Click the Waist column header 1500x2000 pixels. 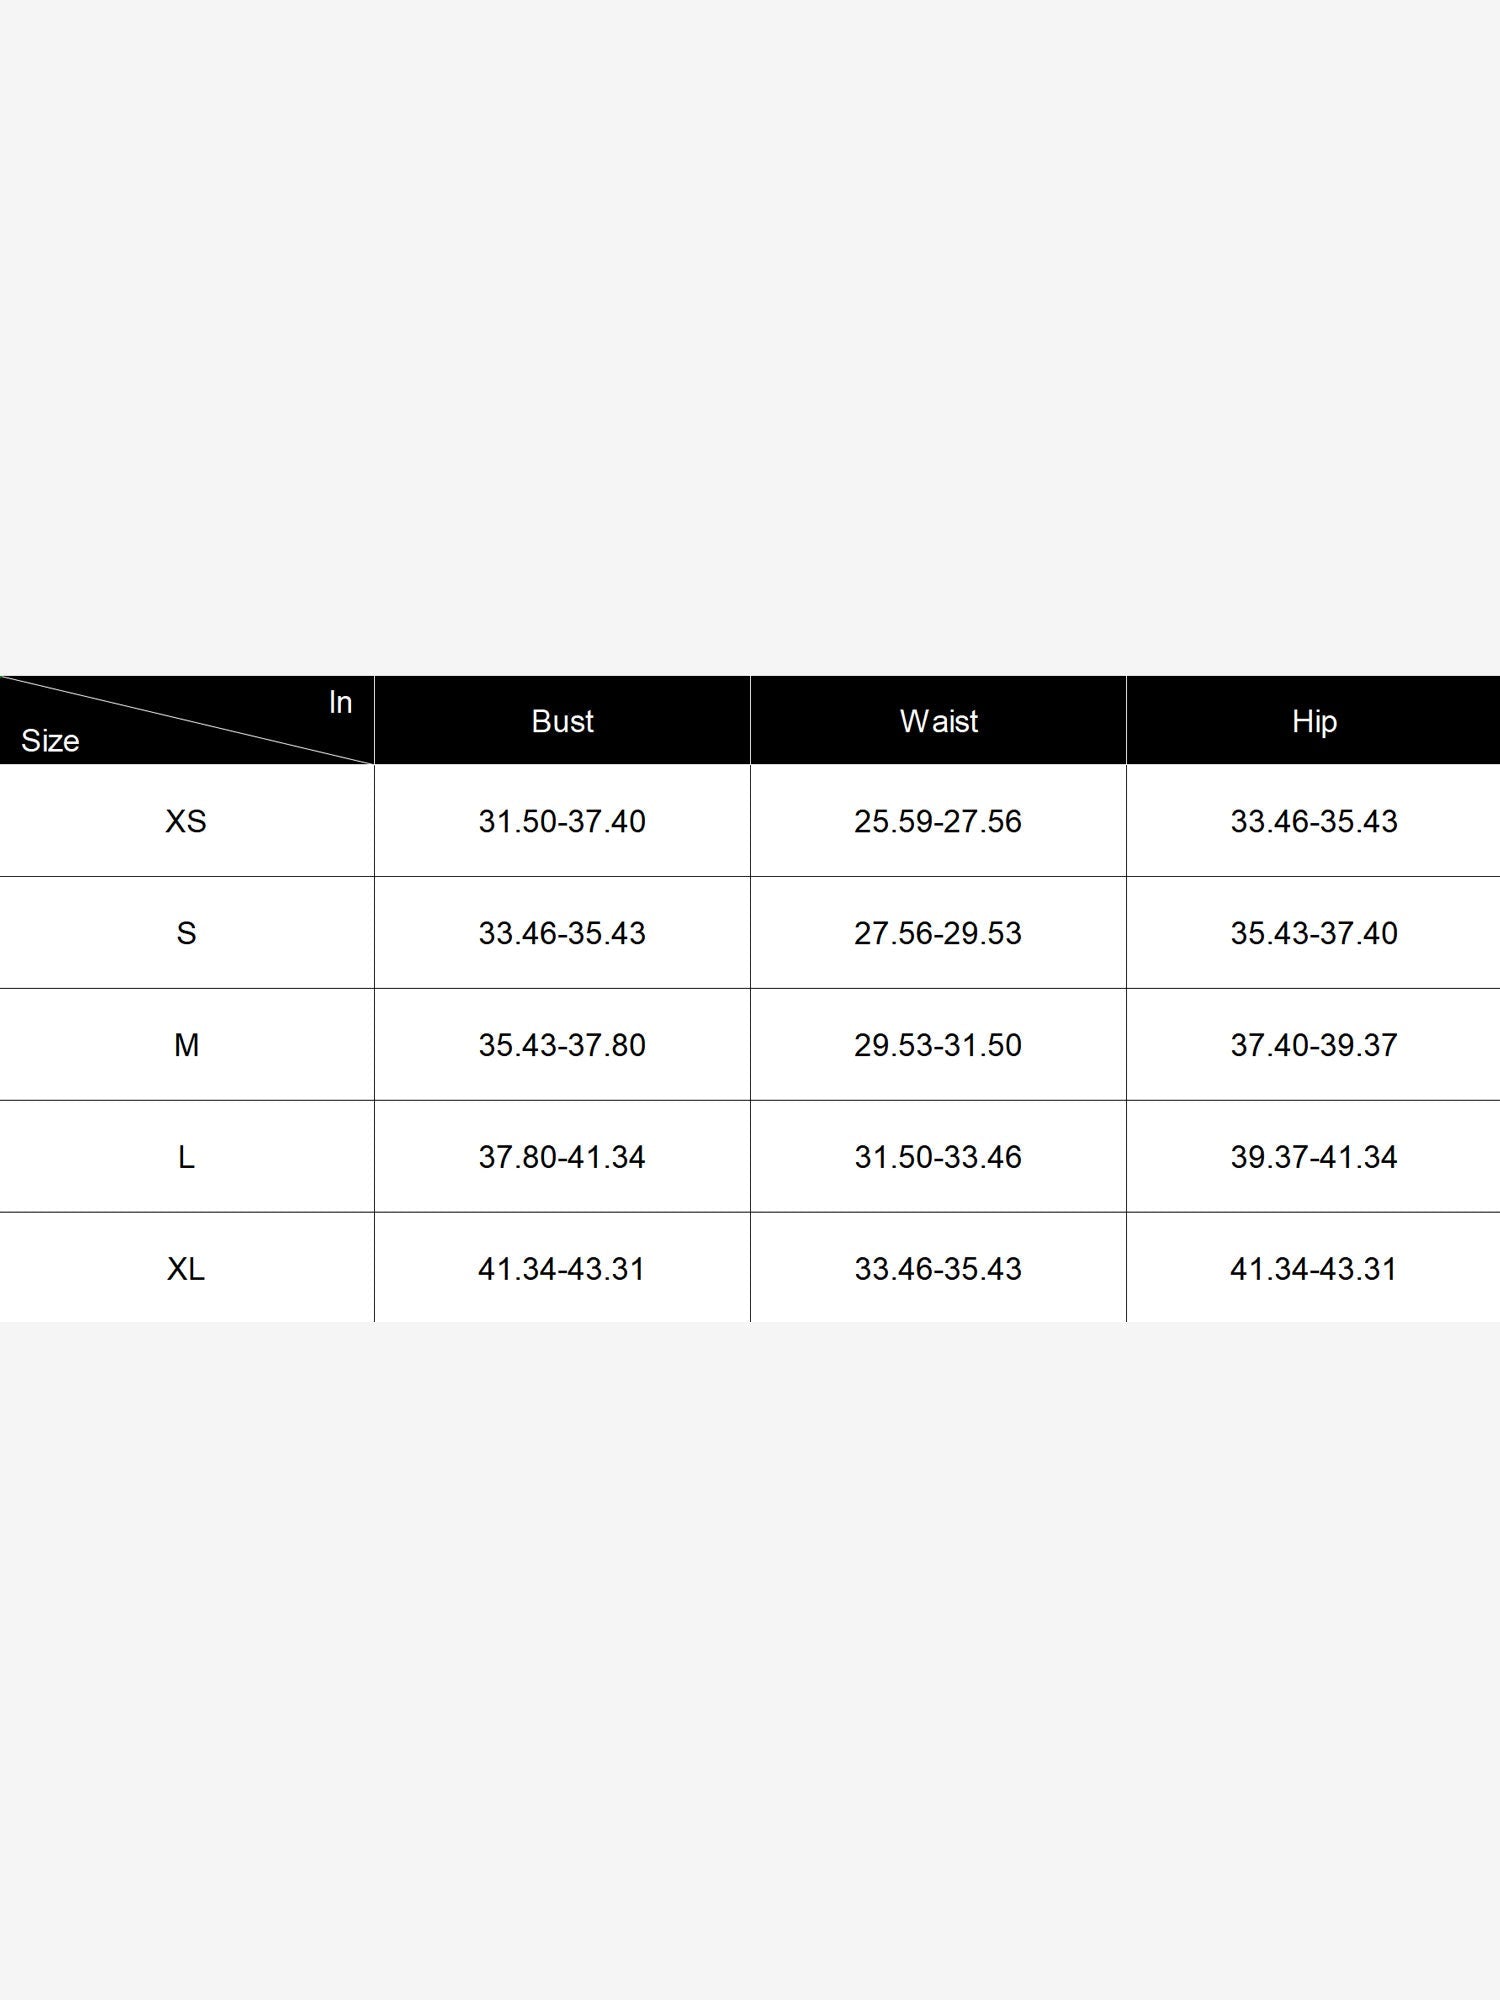pos(938,721)
